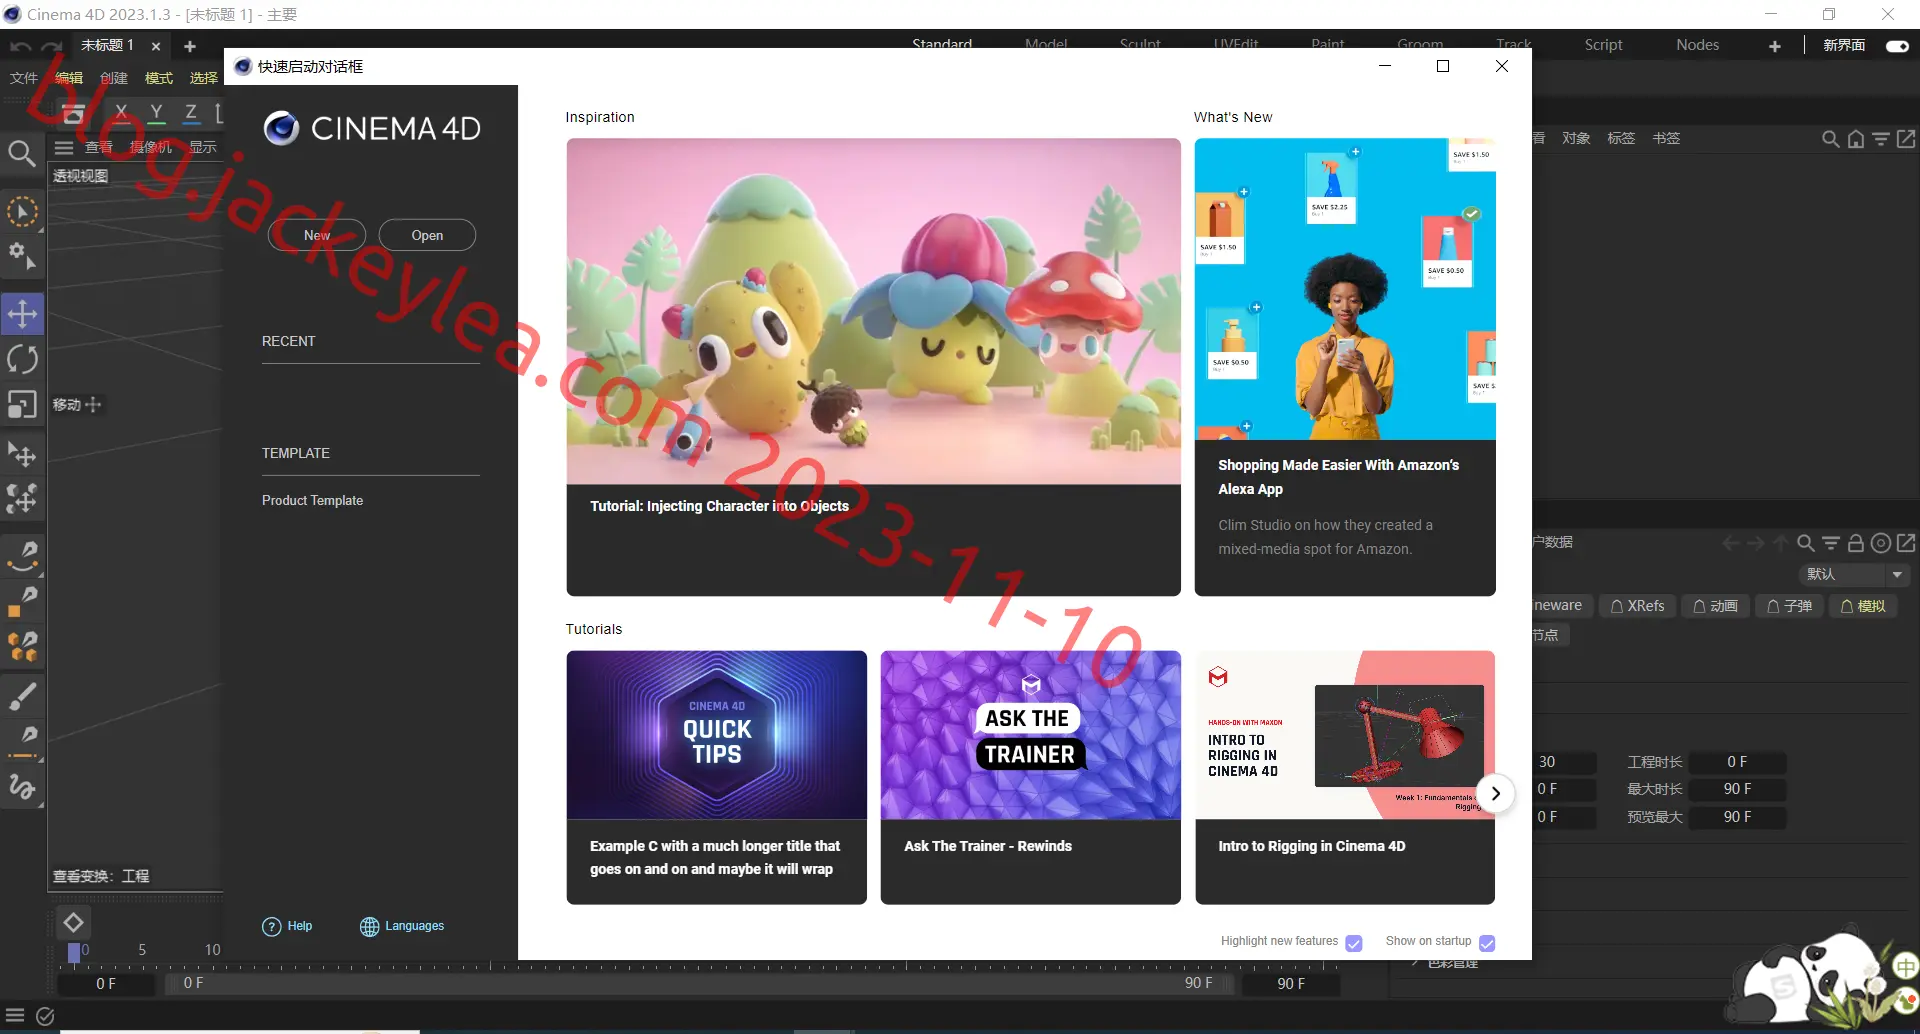Uncheck Highlight new features checkbox
Screen dimensions: 1920x1034
click(1354, 943)
